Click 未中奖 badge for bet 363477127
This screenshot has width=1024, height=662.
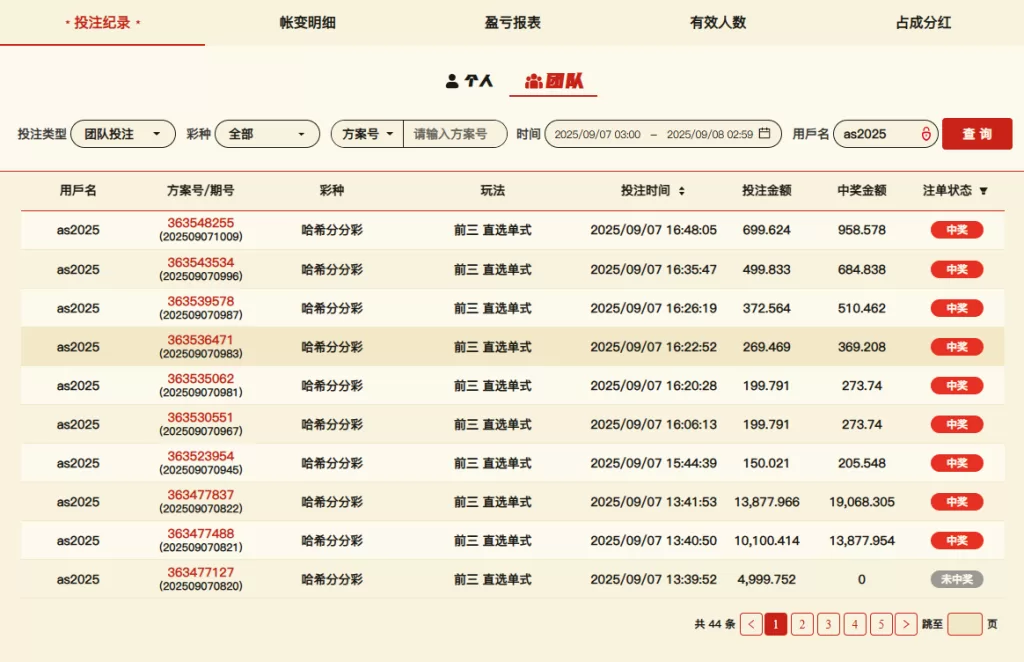point(957,579)
